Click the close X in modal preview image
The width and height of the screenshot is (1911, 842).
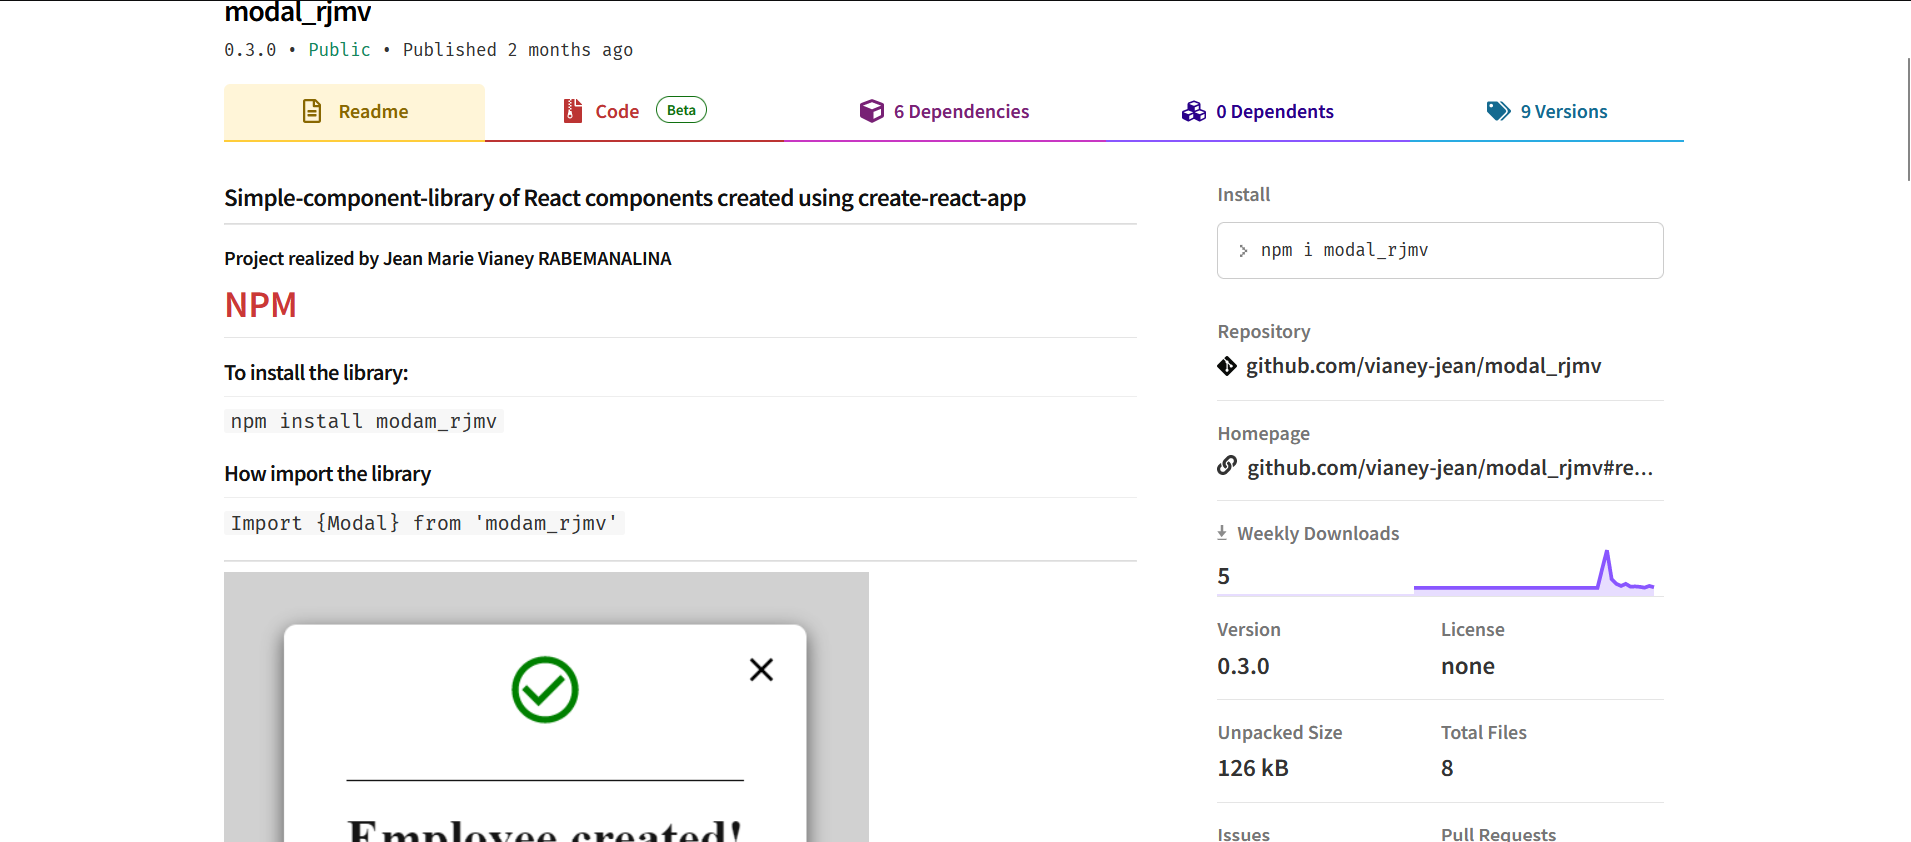(x=761, y=670)
